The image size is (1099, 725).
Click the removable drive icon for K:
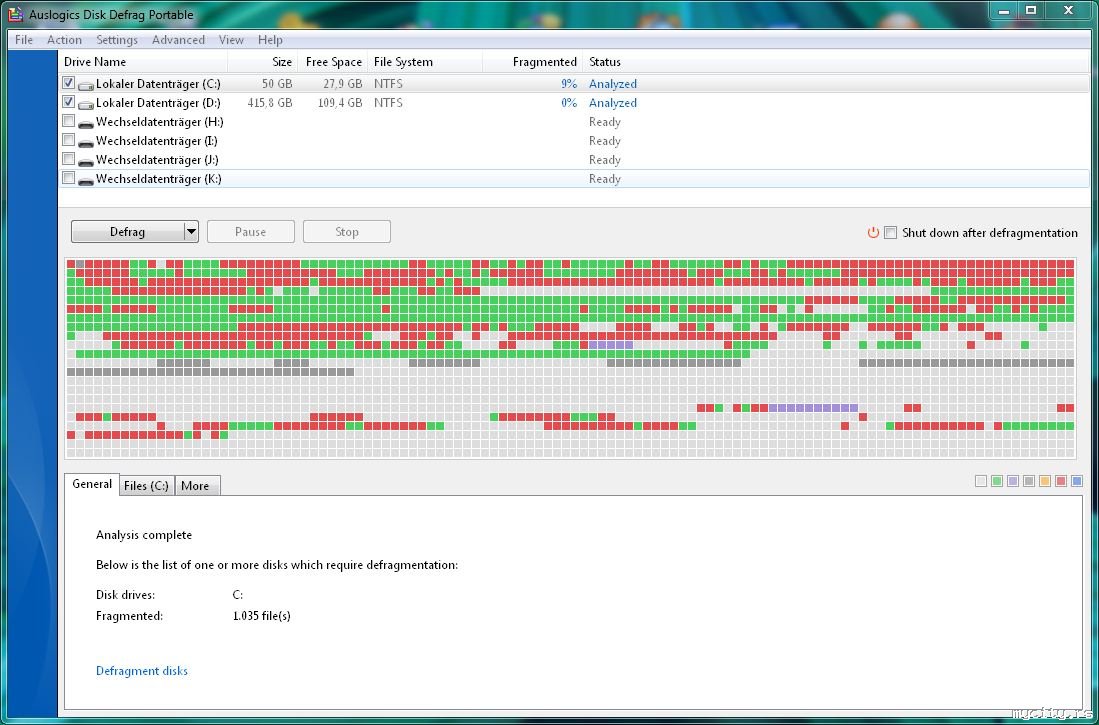(86, 180)
